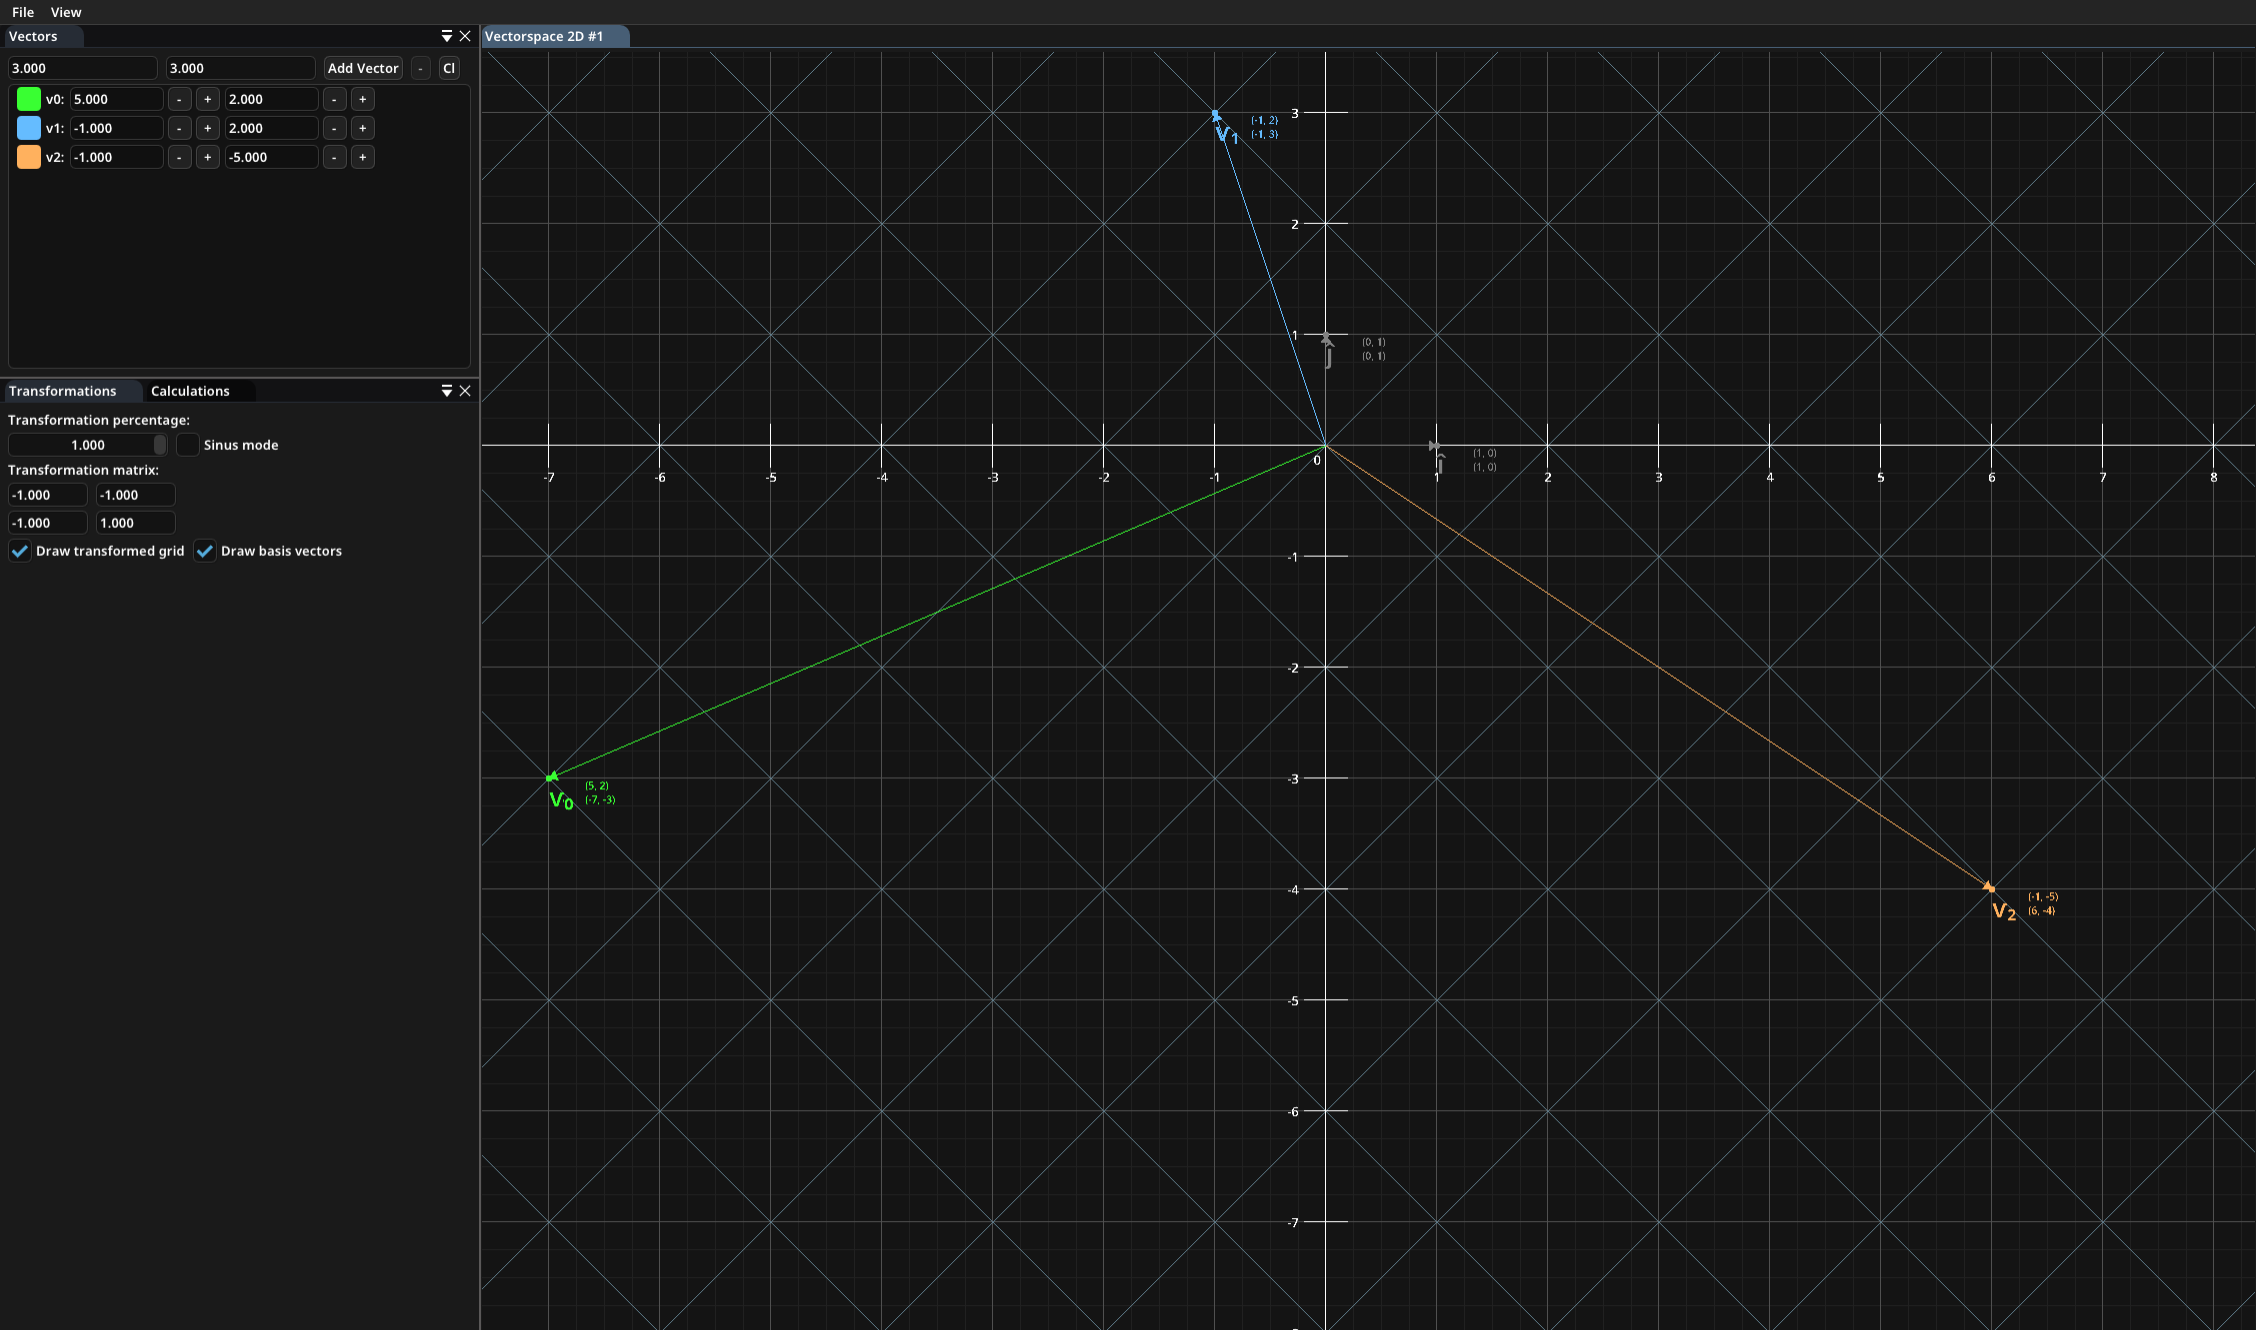Disable Draw basis vectors checkbox

205,551
